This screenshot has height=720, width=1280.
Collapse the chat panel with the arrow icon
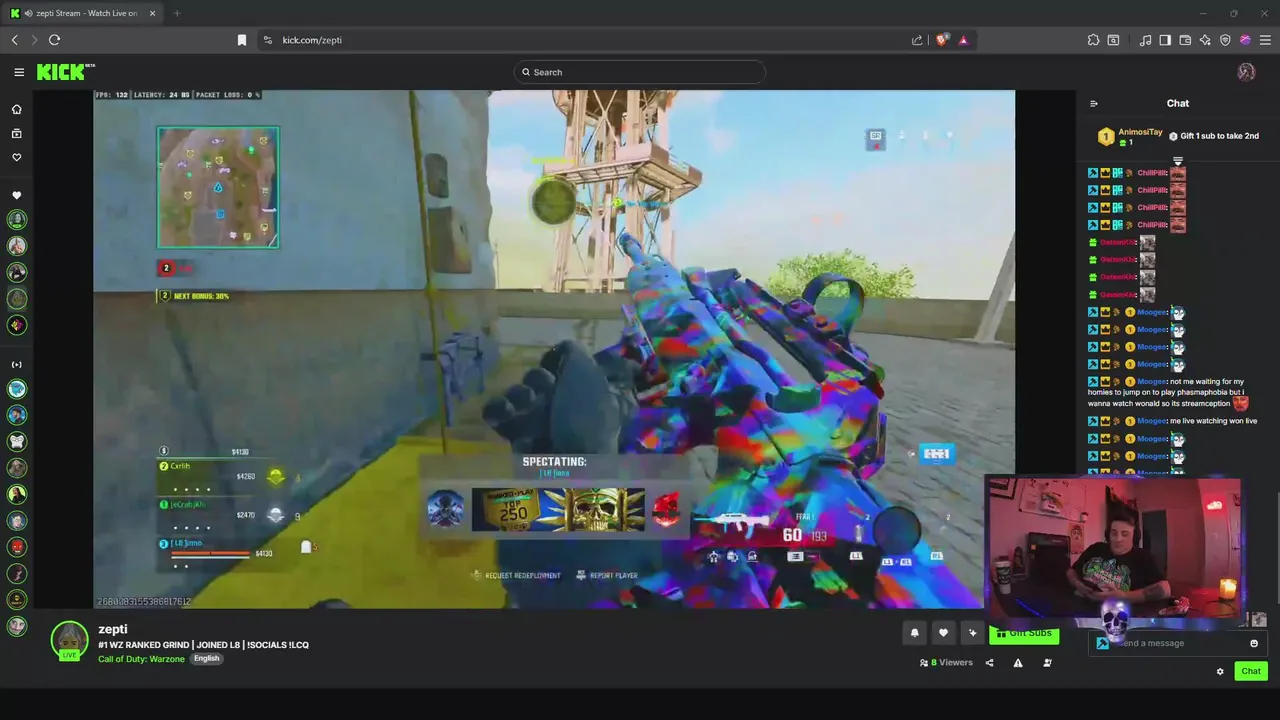[1094, 103]
